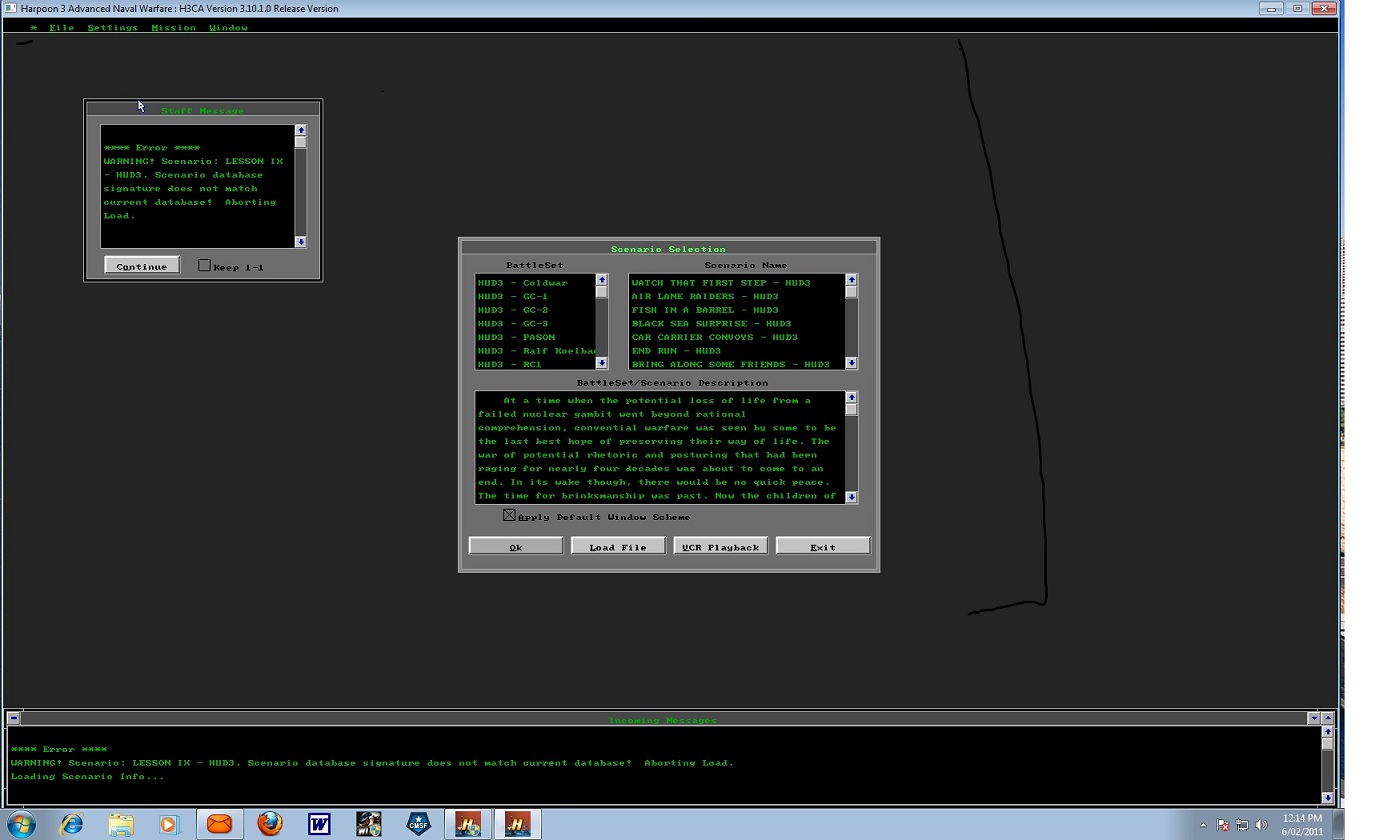Select scenario BLACK SEA SURPRISE - HUD3
This screenshot has width=1383, height=840.
(711, 324)
